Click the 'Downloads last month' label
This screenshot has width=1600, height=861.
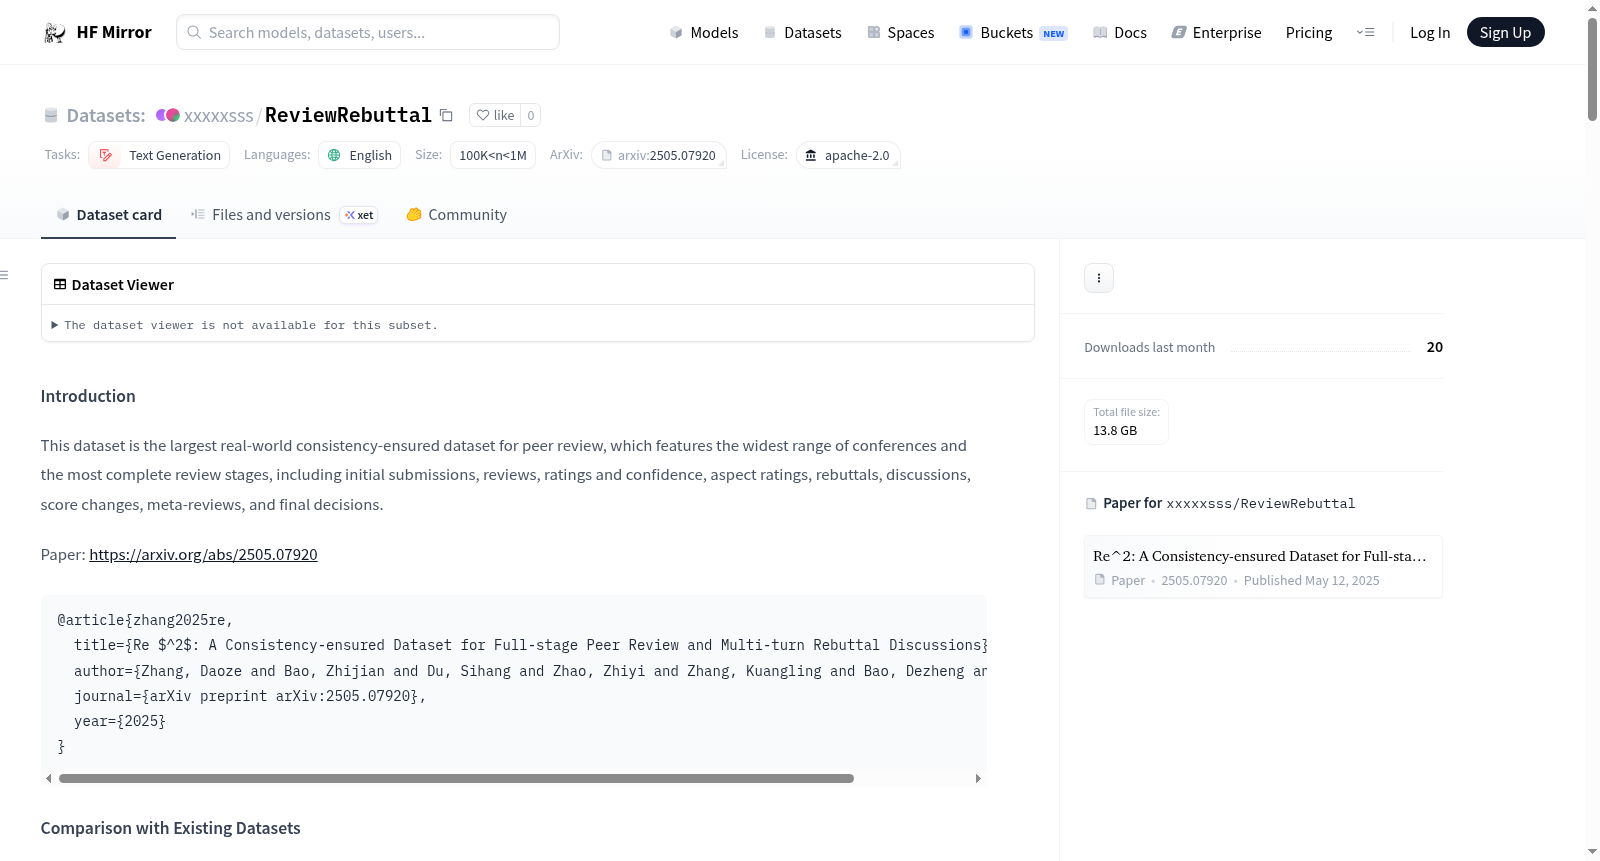(1150, 347)
